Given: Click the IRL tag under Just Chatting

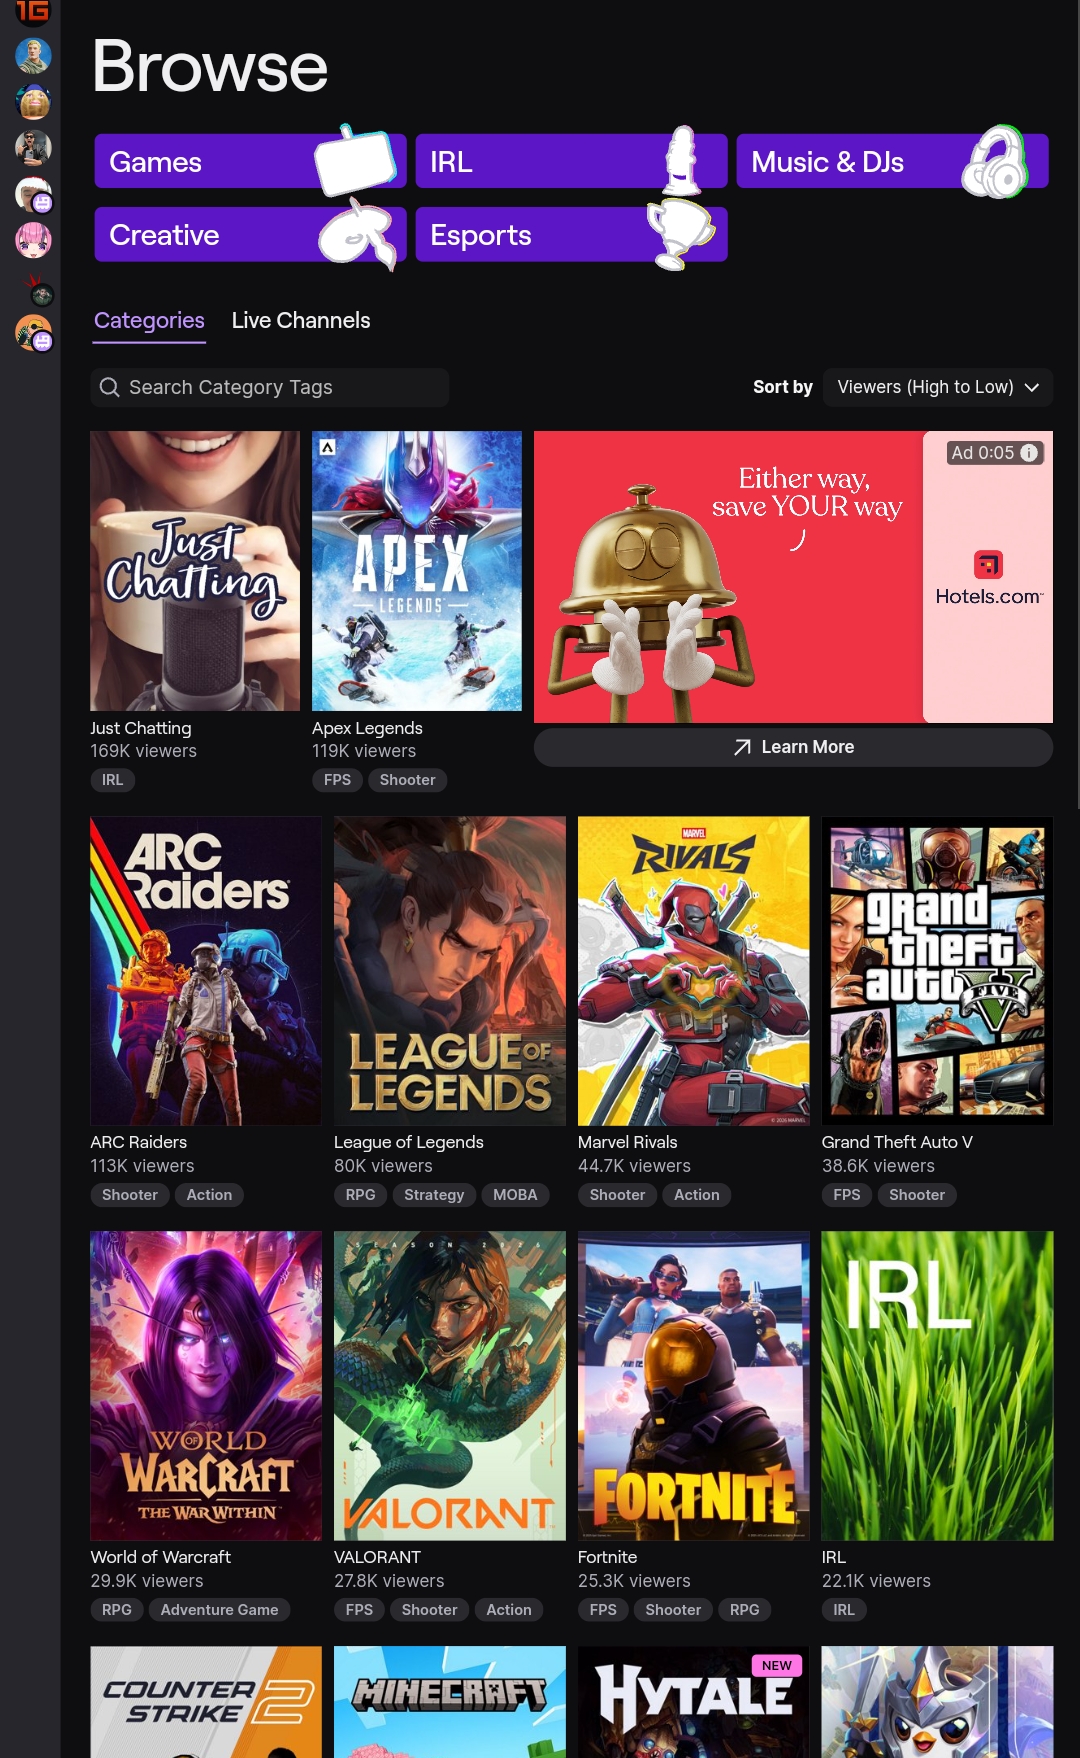Looking at the screenshot, I should pos(112,780).
